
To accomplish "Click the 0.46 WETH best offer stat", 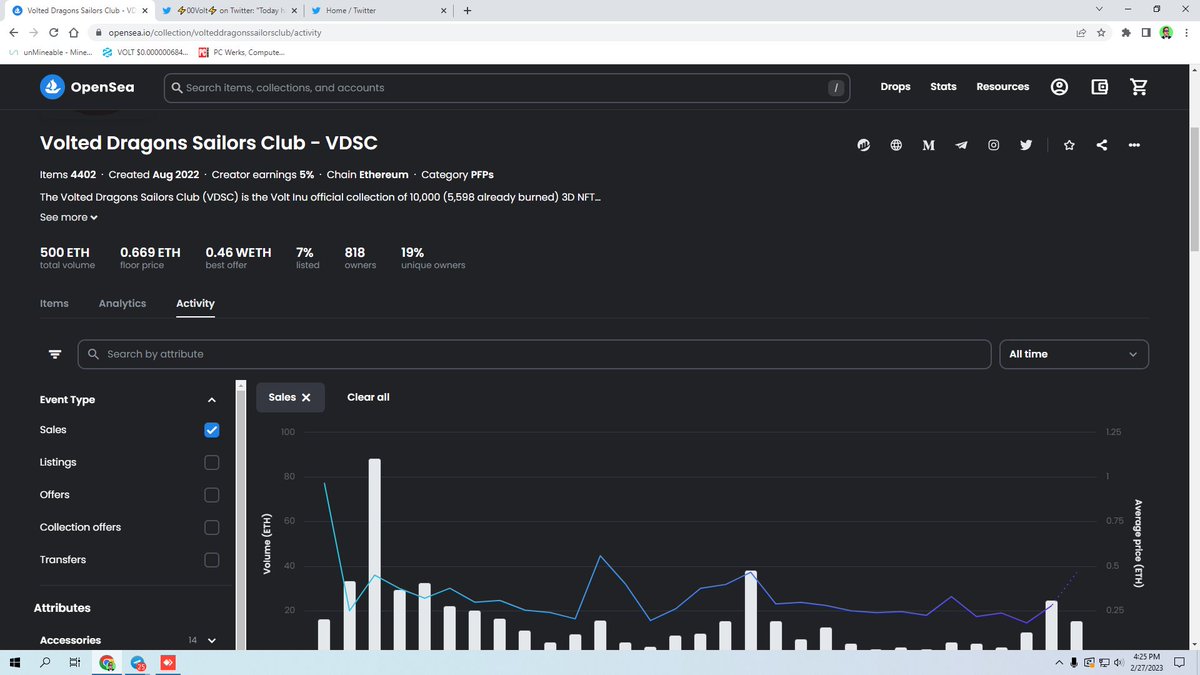I will pos(238,258).
